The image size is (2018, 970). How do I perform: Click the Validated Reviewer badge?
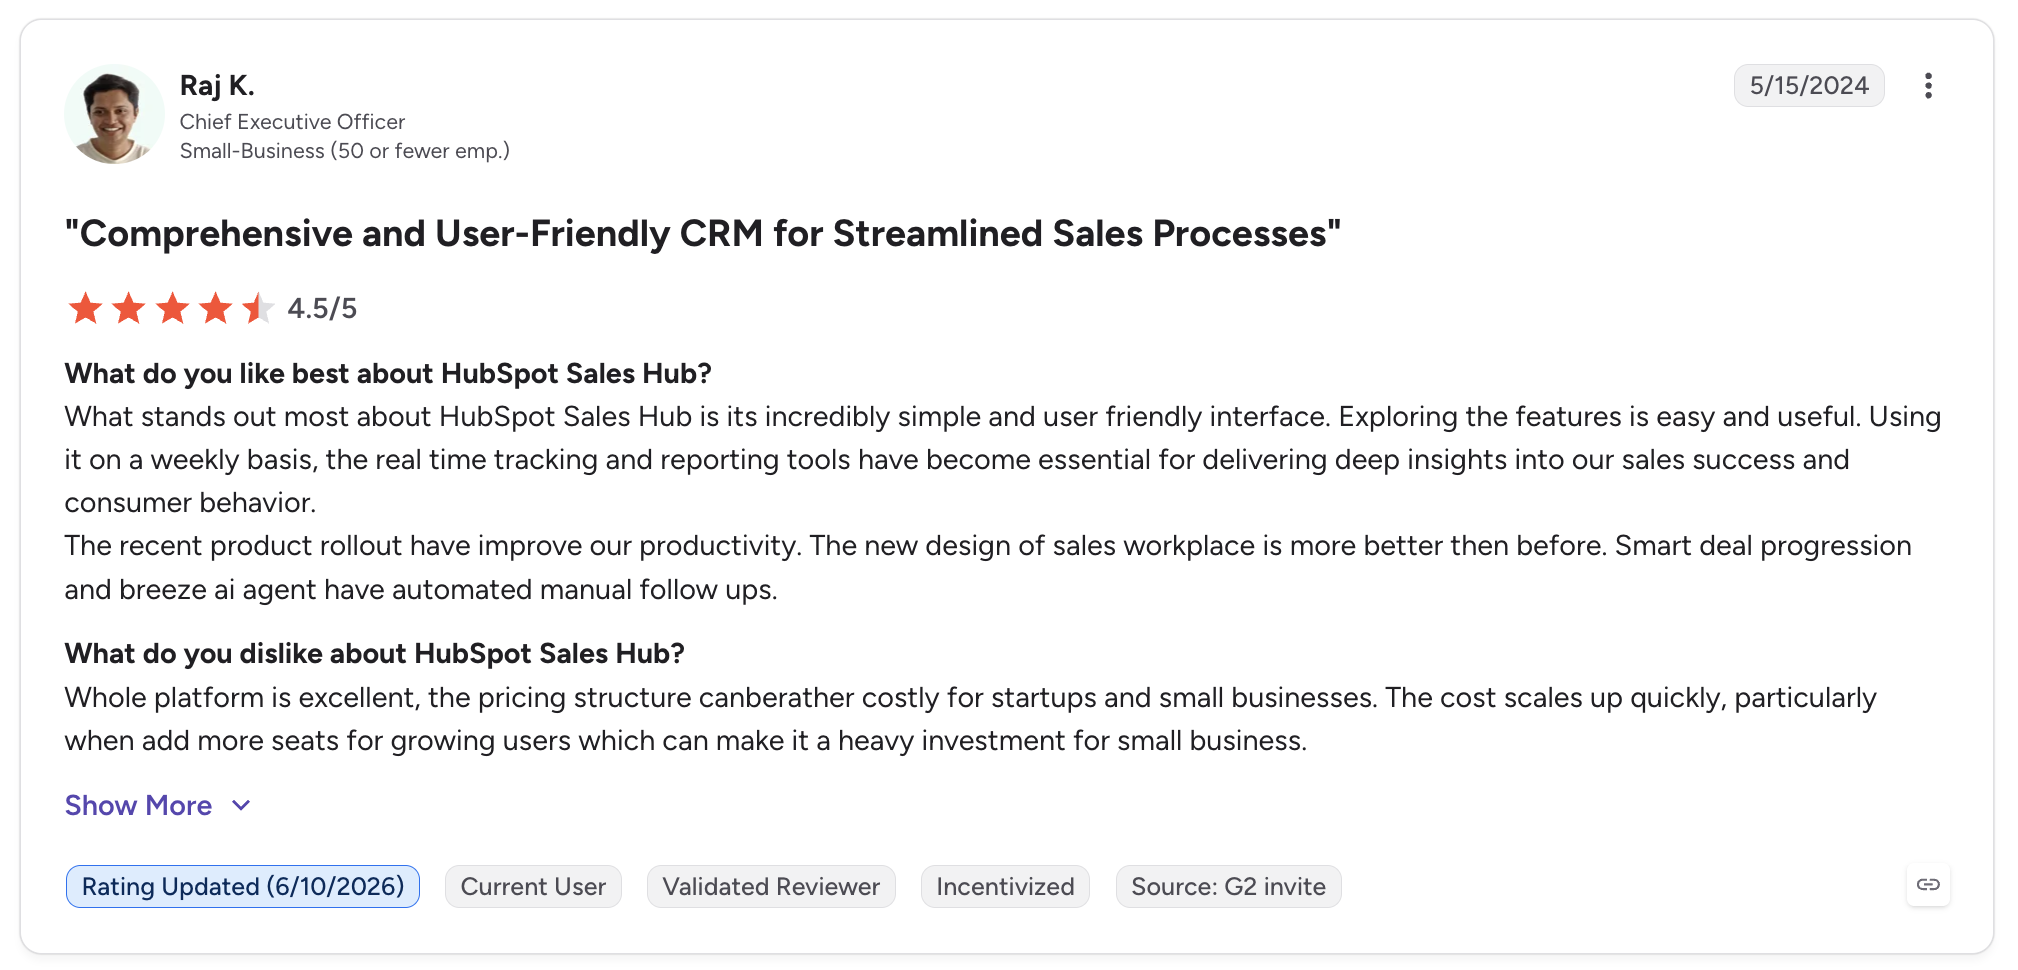[x=771, y=886]
